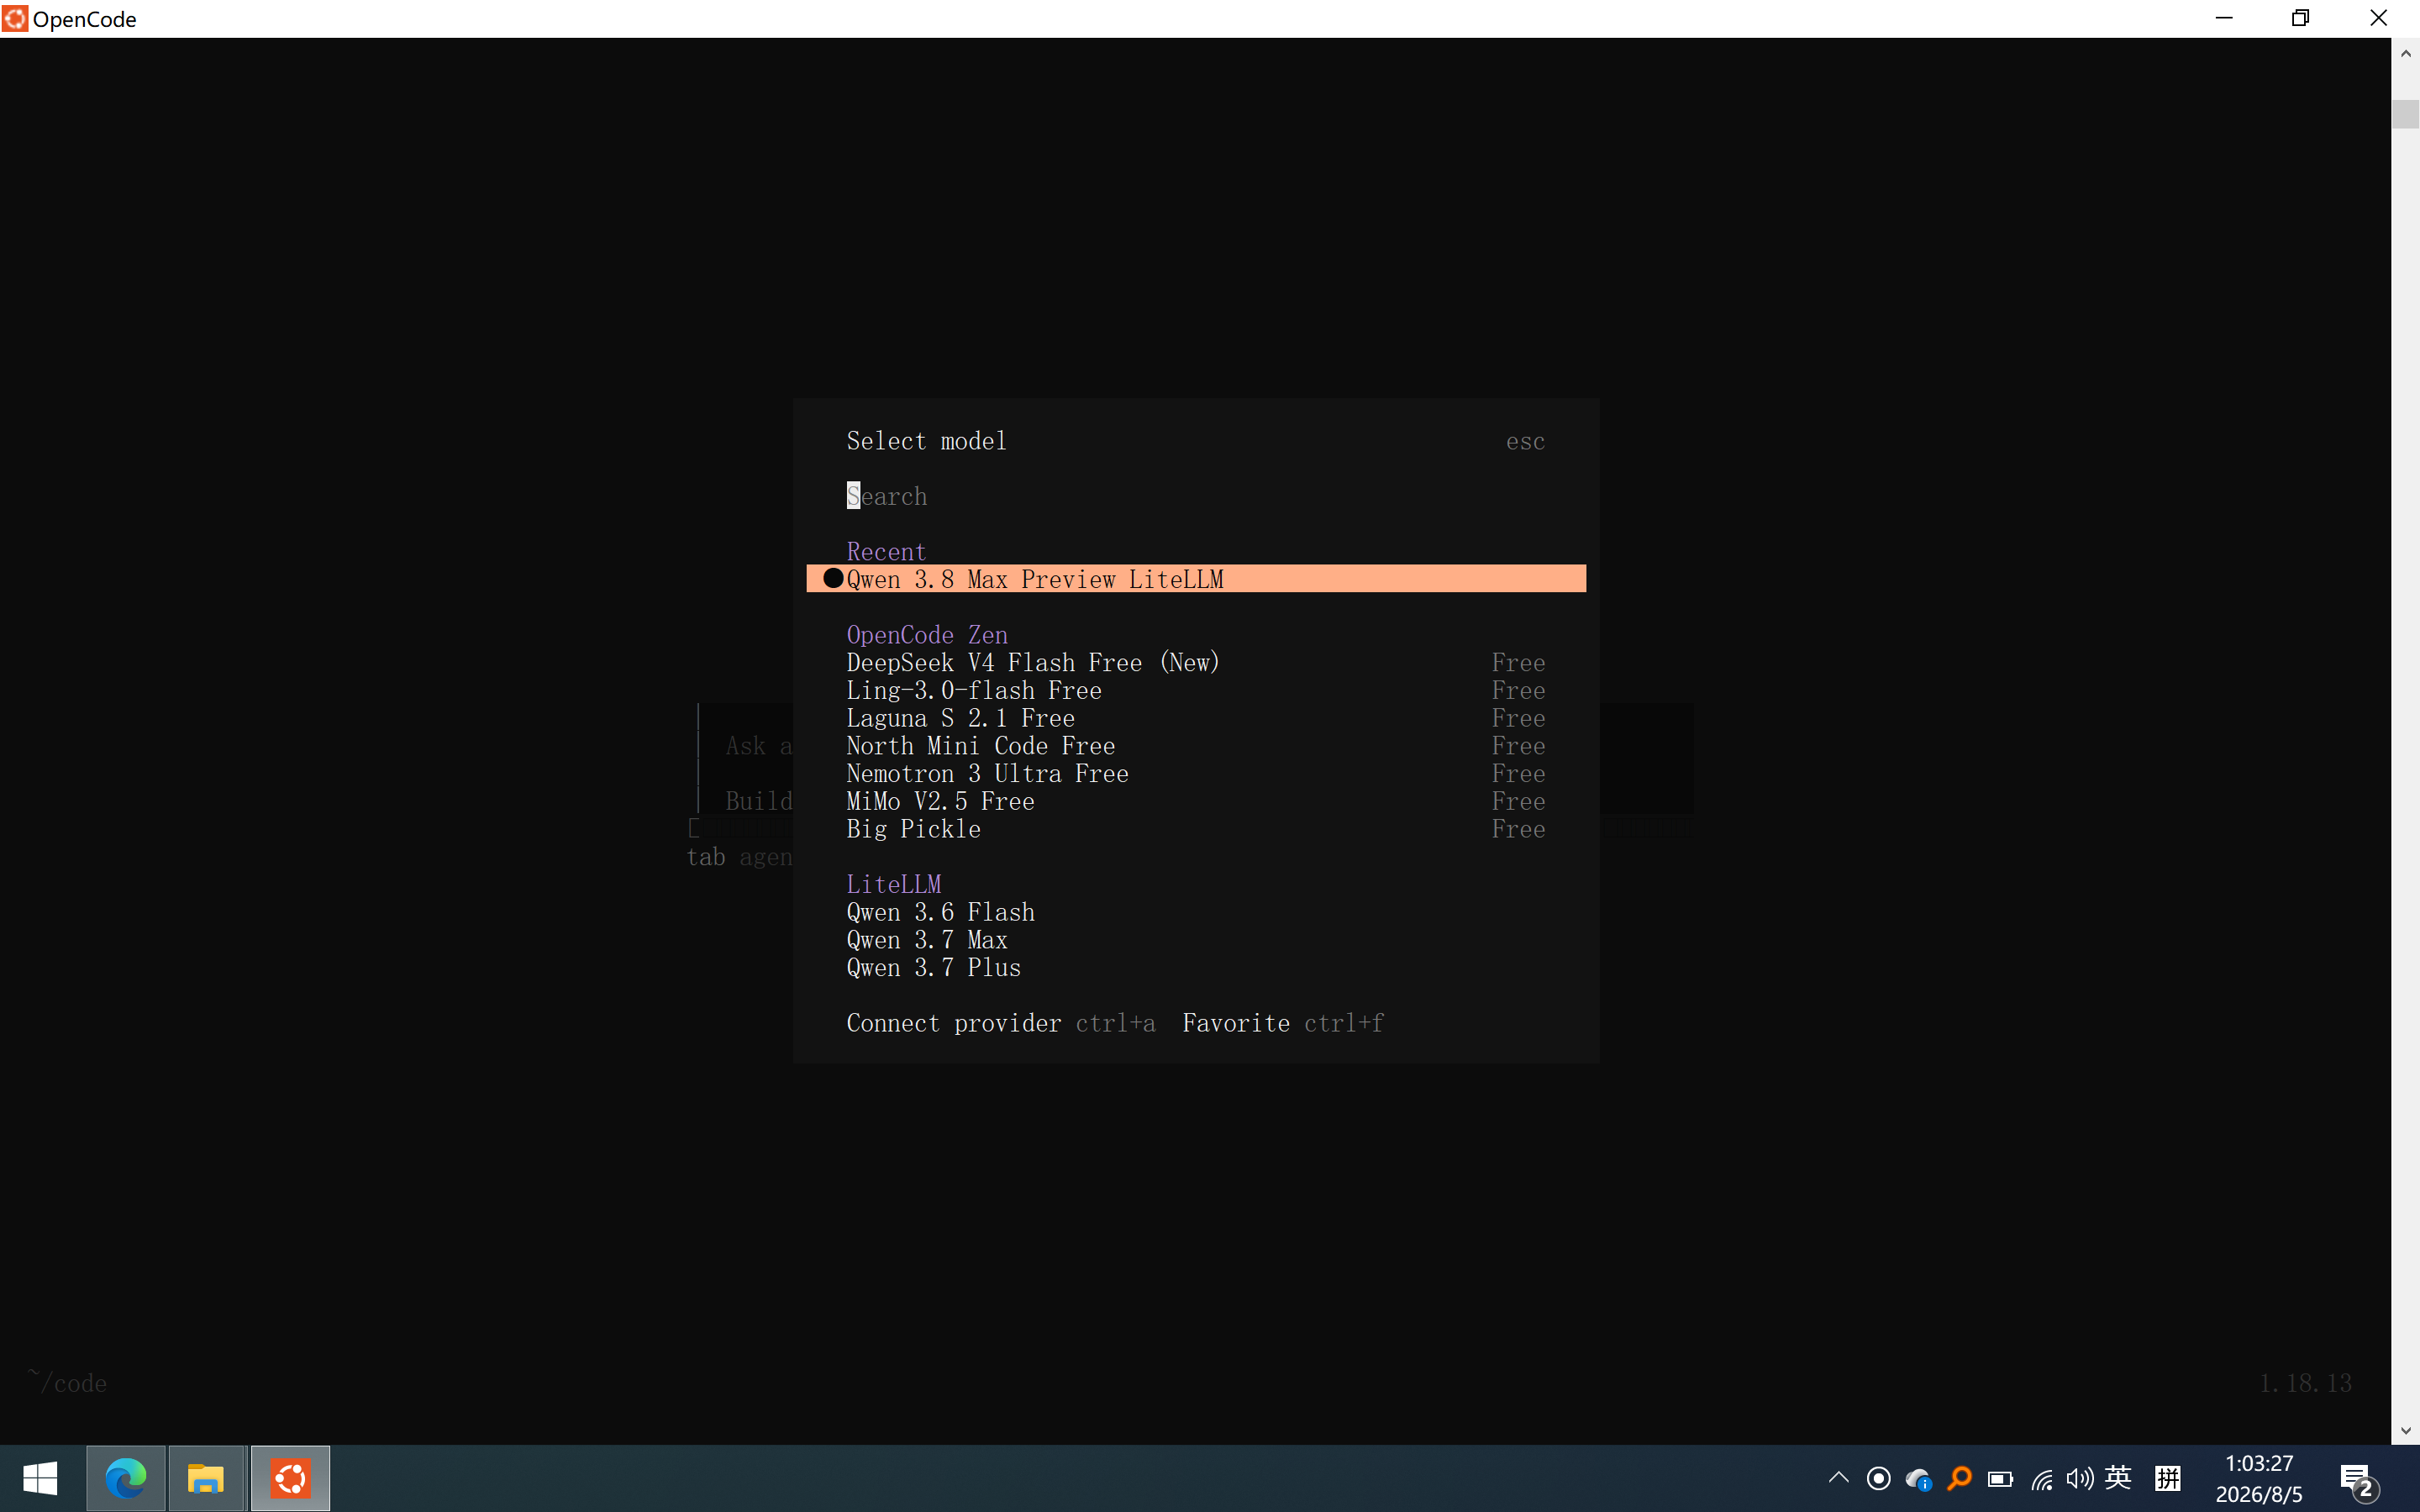This screenshot has height=1512, width=2420.
Task: Click the Free label beside Big Pickle
Action: [1518, 829]
